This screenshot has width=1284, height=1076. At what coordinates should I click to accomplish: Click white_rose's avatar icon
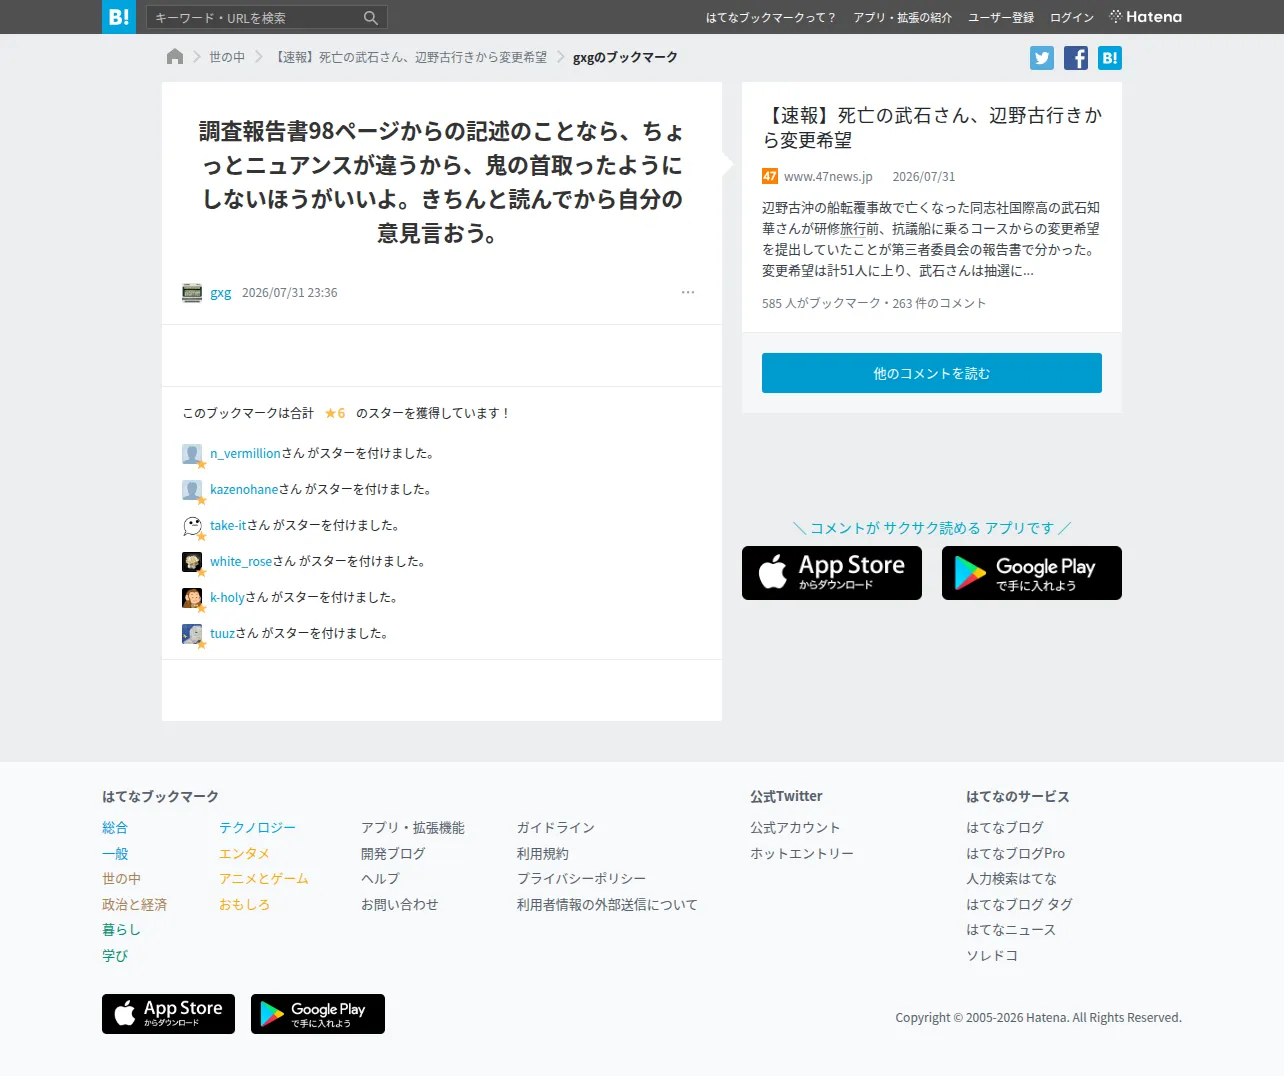click(x=192, y=562)
